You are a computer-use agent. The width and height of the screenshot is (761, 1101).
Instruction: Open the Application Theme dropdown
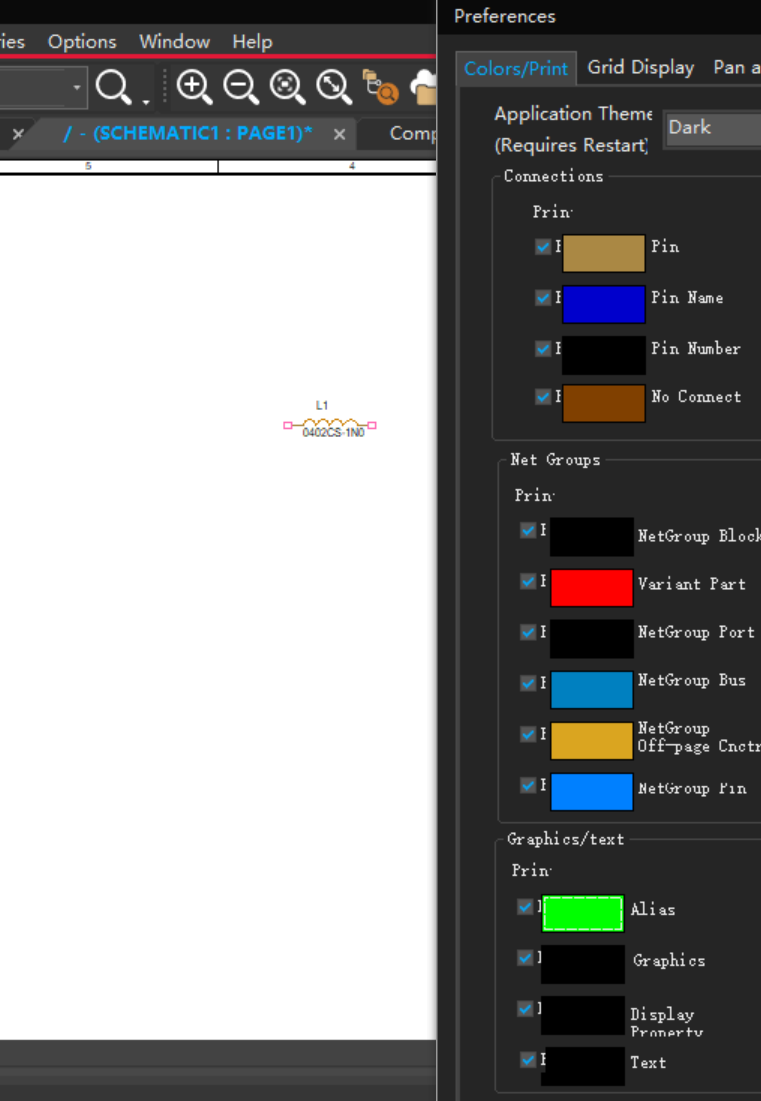click(712, 129)
